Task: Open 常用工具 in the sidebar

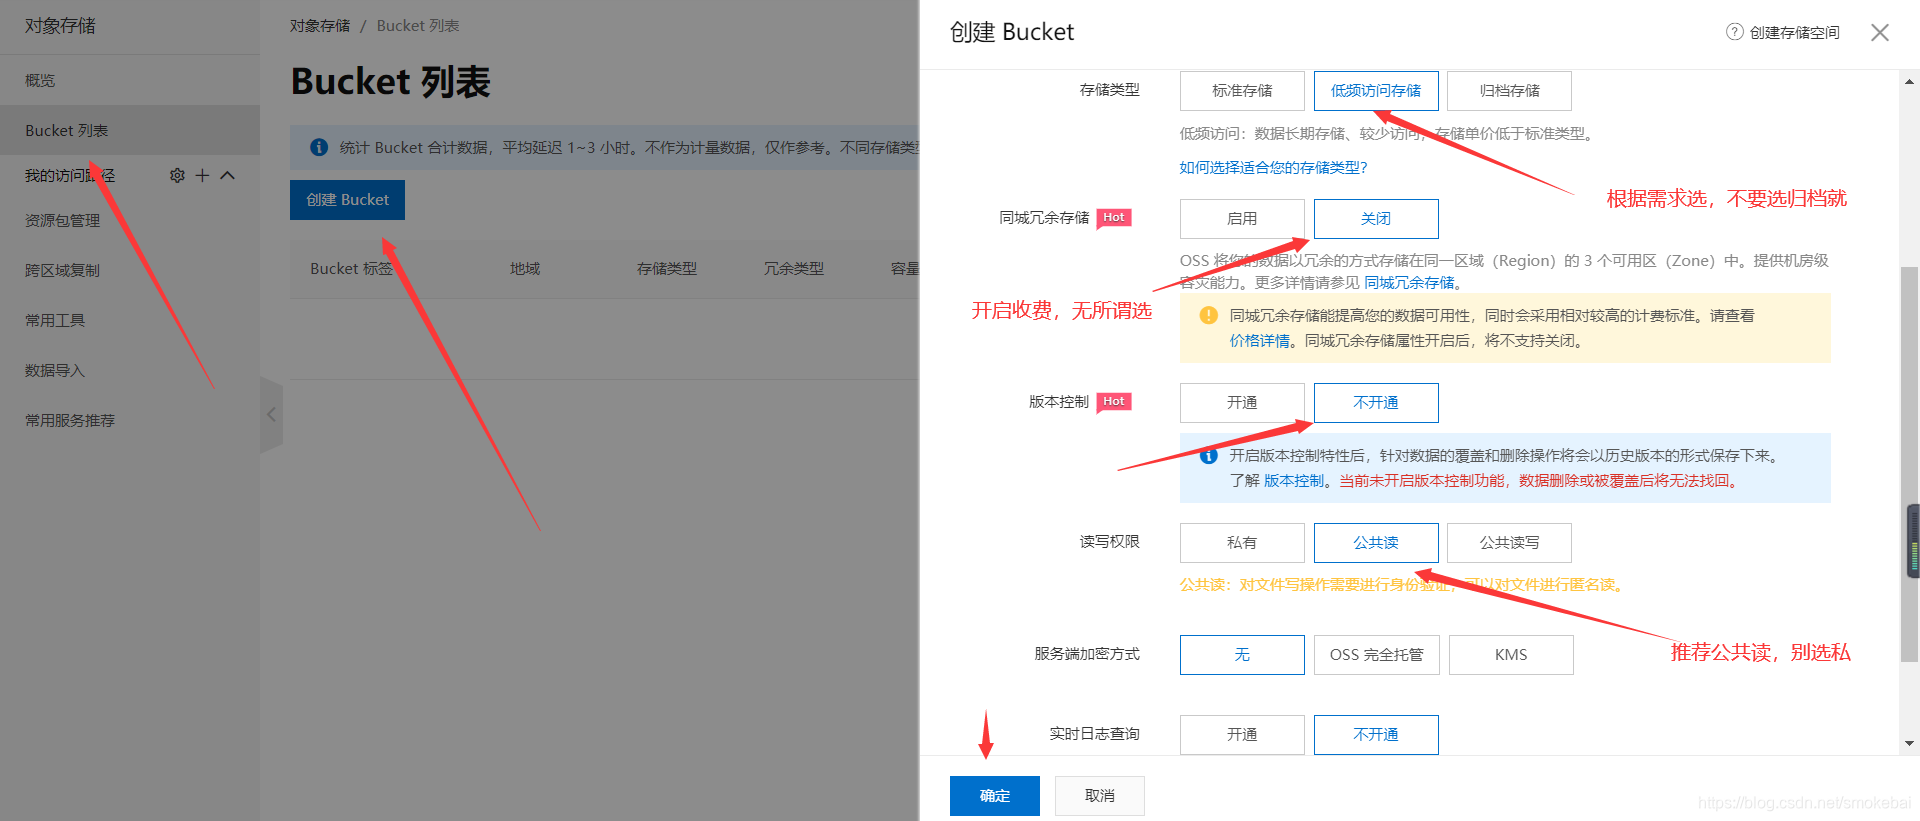Action: 55,320
